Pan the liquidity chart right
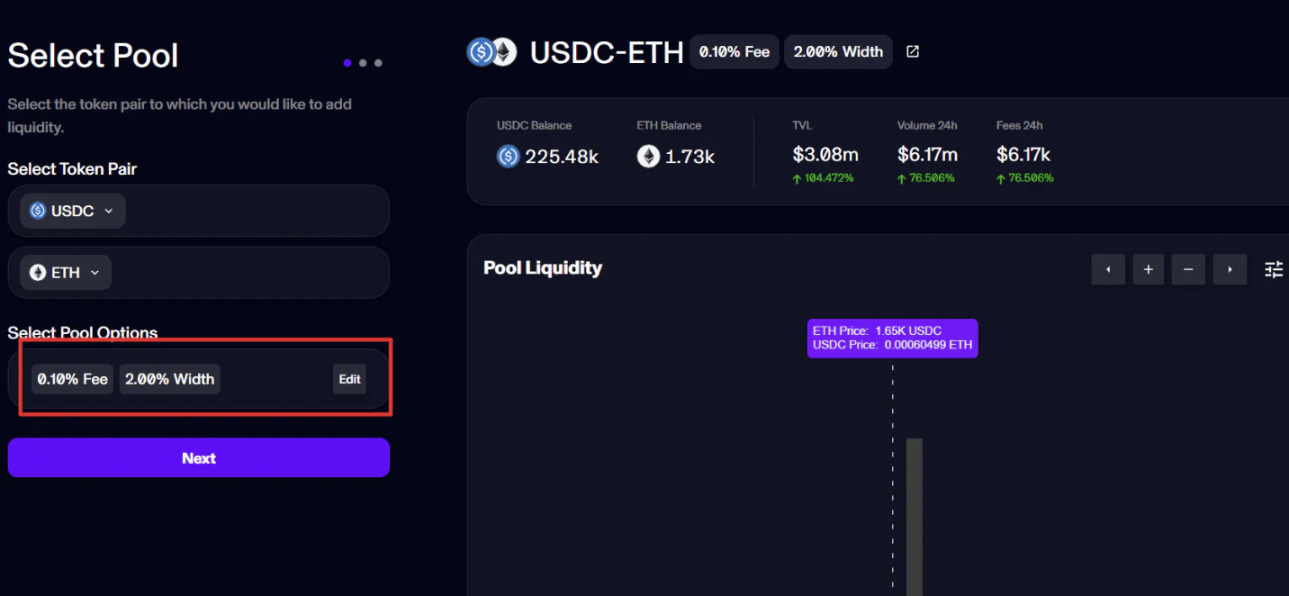 (x=1229, y=269)
